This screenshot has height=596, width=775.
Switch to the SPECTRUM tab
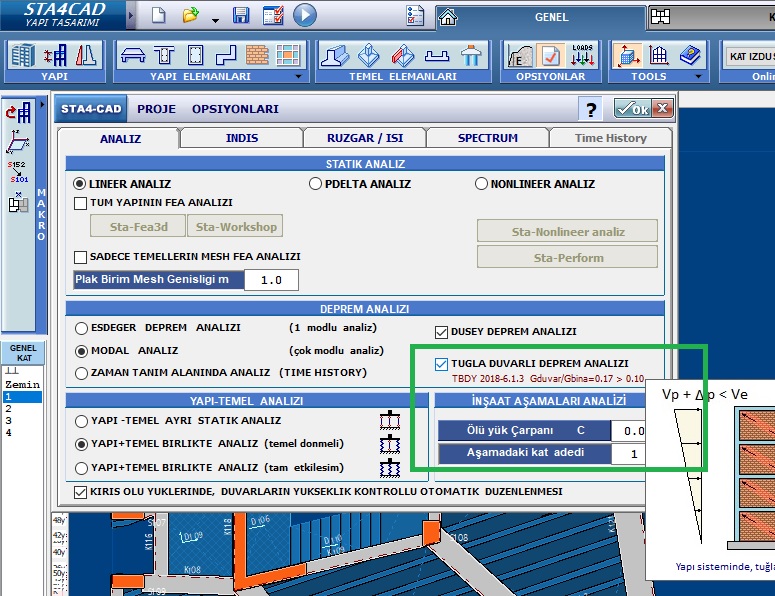point(487,138)
